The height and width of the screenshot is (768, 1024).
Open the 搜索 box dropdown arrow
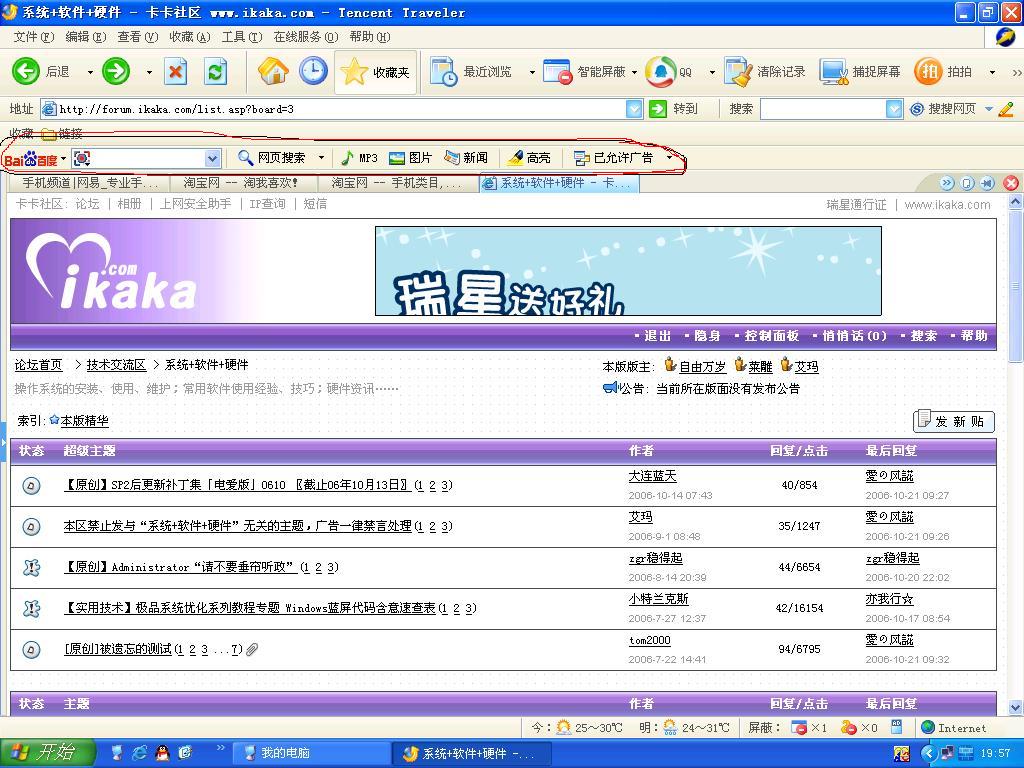[x=894, y=109]
